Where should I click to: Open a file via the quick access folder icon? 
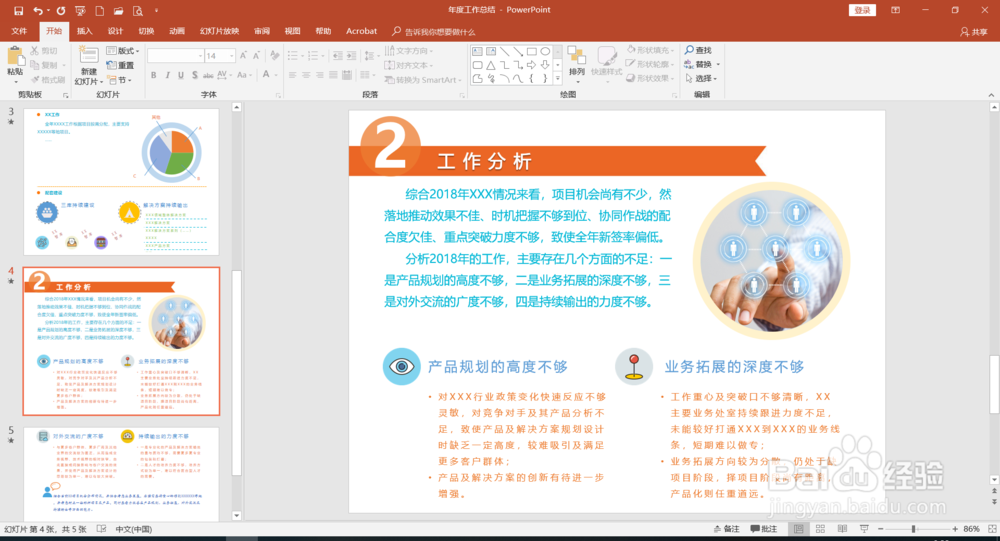(x=119, y=10)
